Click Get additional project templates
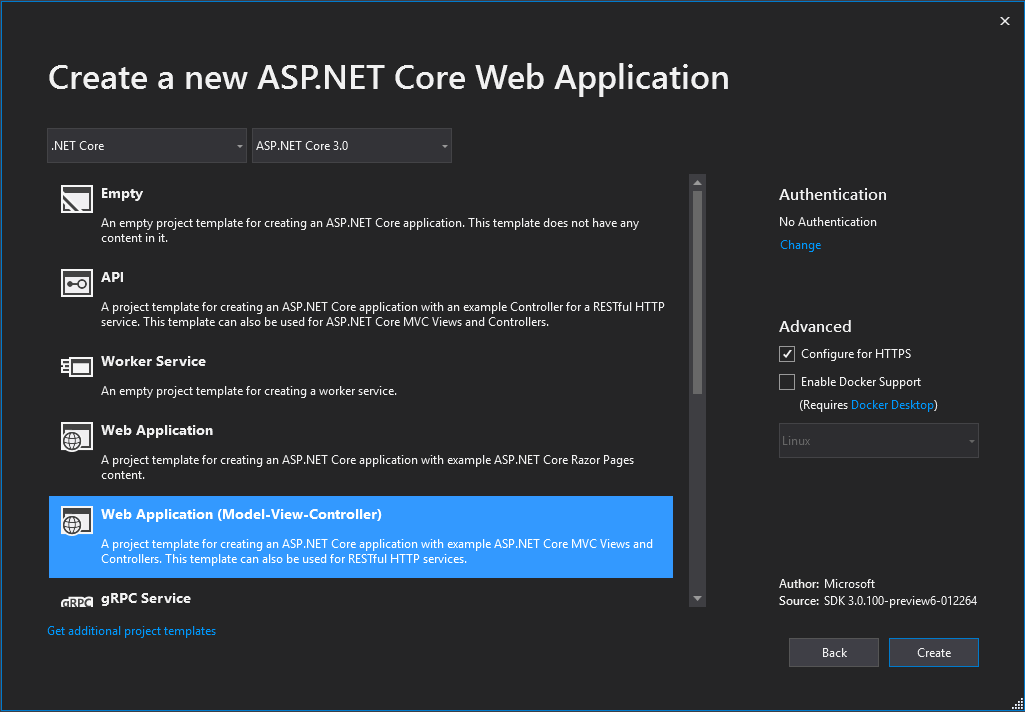Viewport: 1025px width, 712px height. tap(131, 630)
